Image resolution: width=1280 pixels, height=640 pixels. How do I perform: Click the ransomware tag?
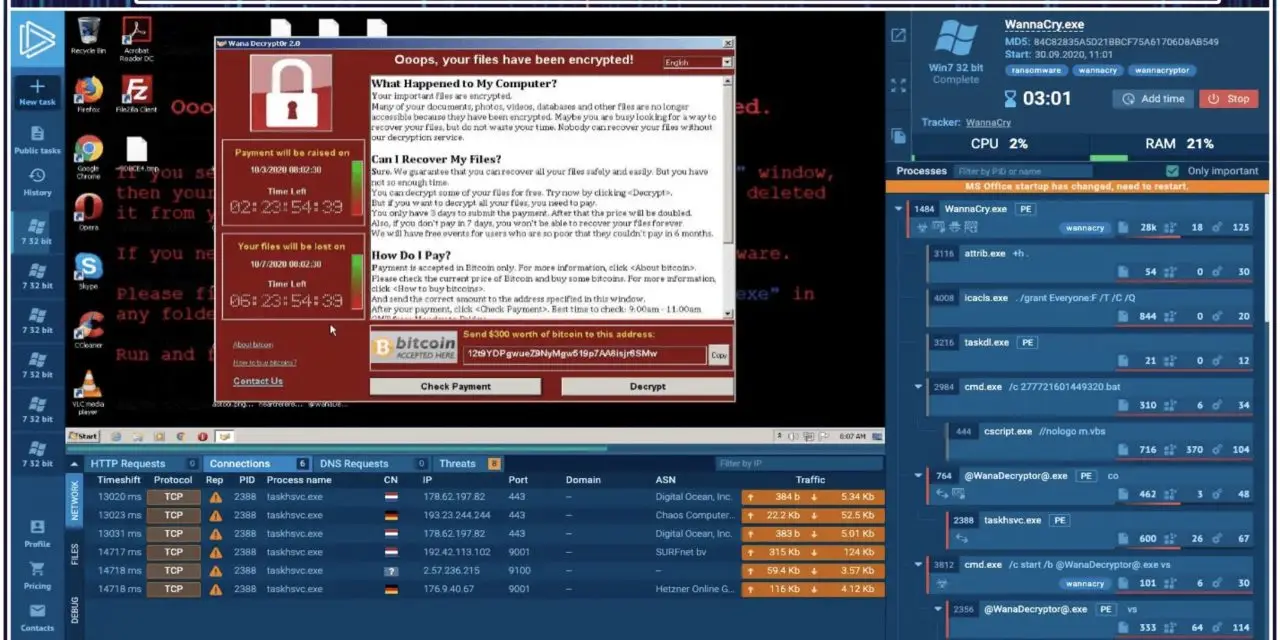click(x=1036, y=71)
